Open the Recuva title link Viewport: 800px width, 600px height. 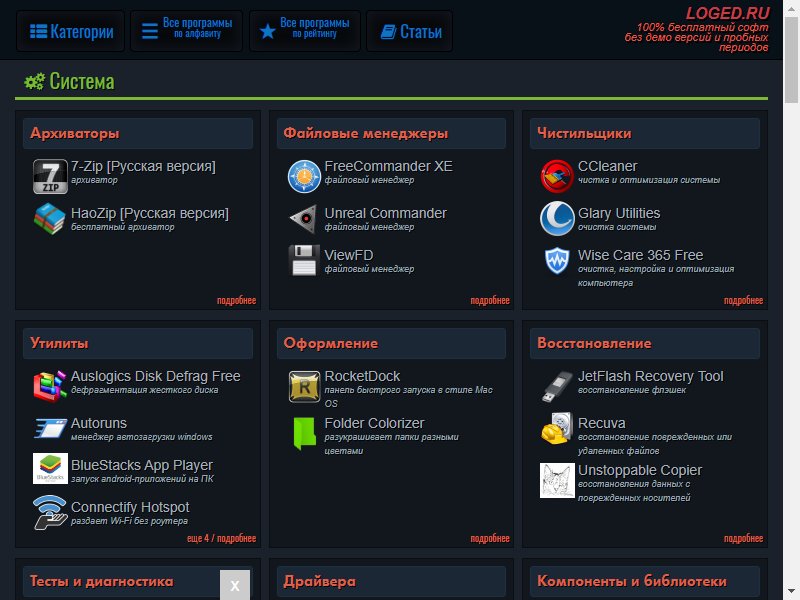coord(602,423)
